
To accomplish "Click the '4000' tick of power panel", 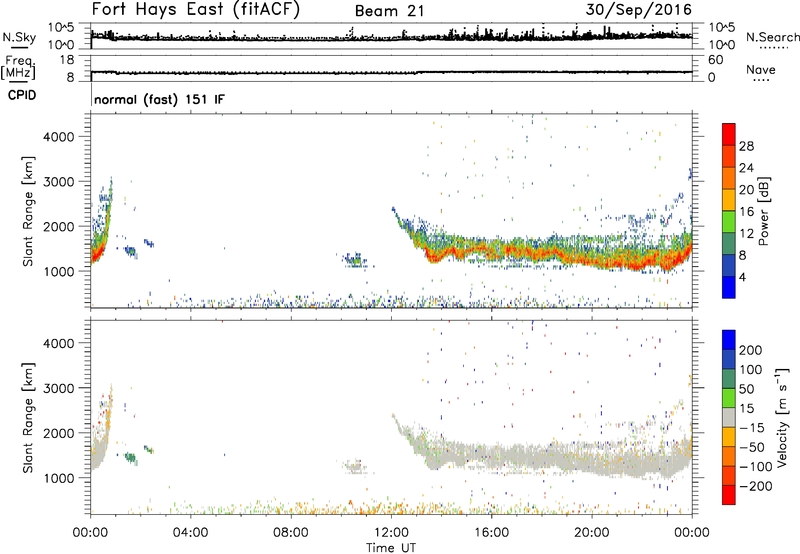I will 58,137.
